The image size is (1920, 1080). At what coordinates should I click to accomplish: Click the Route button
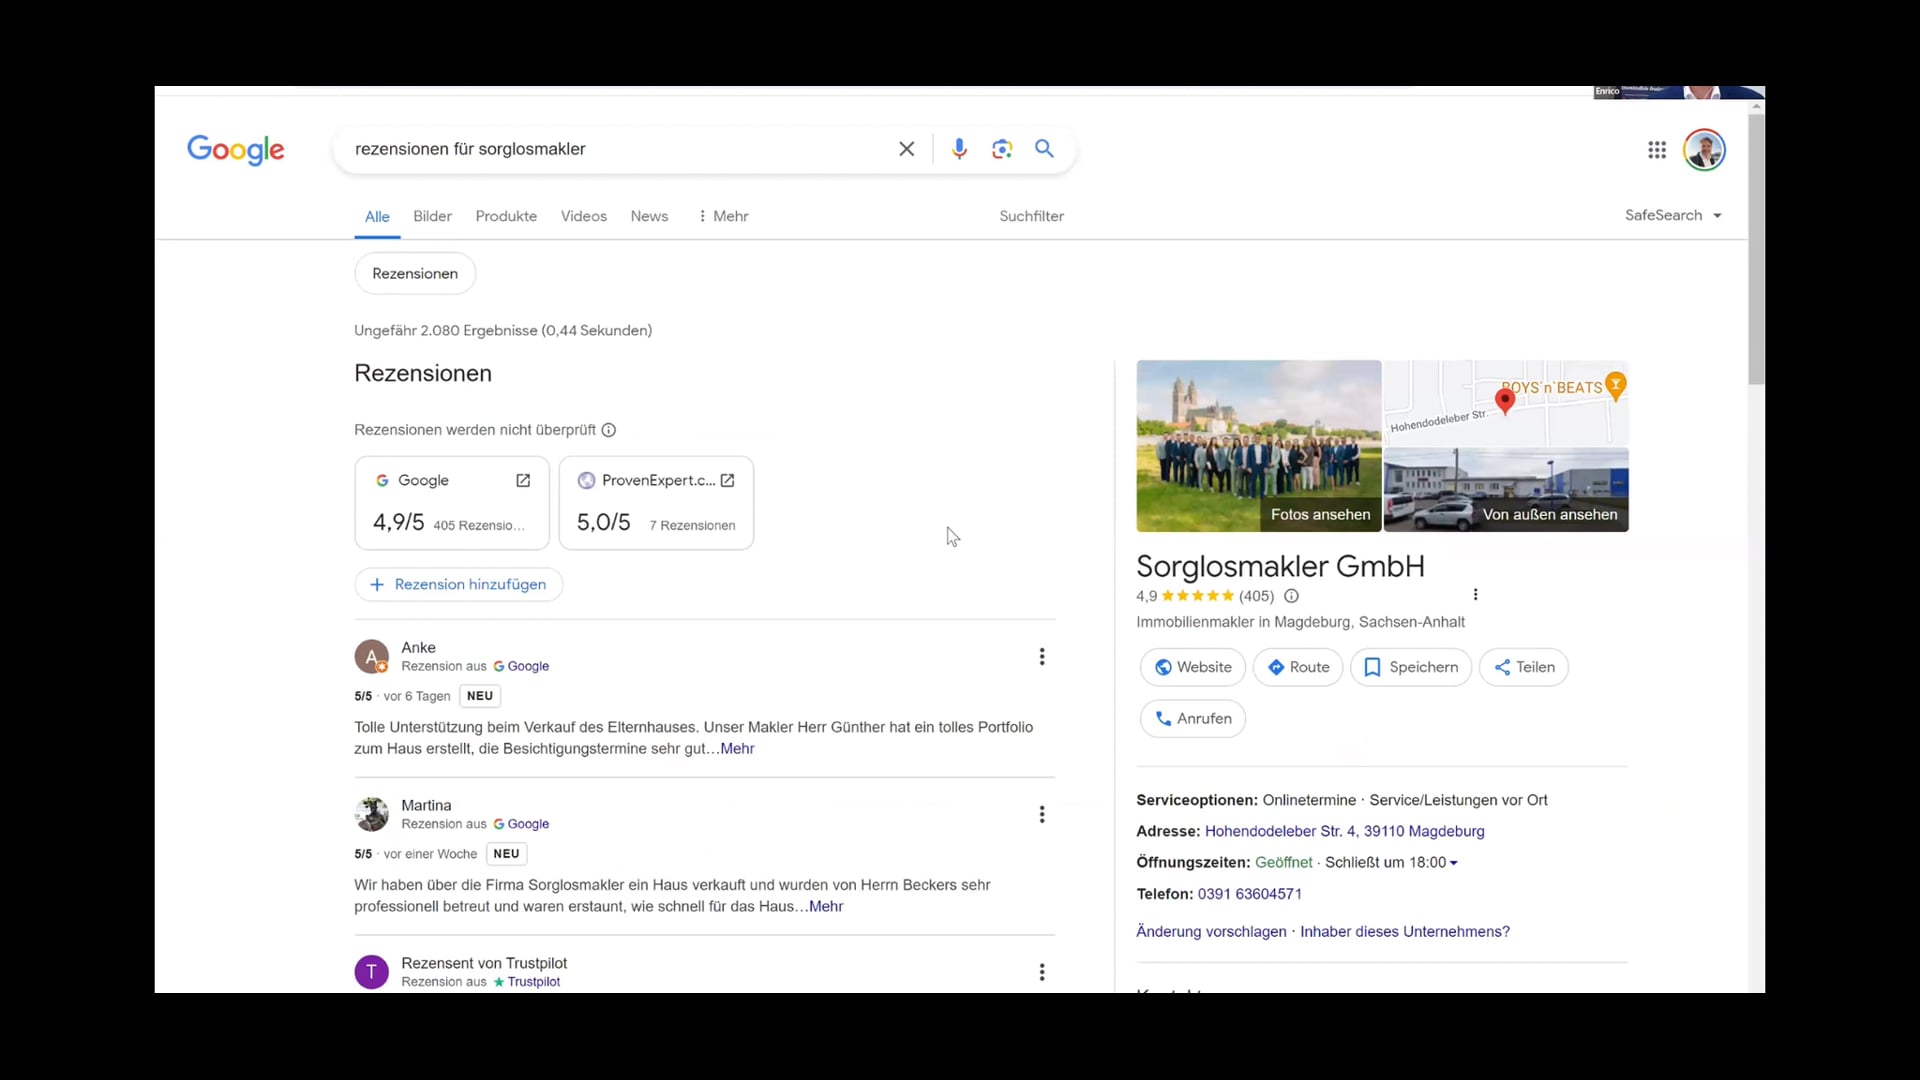pyautogui.click(x=1298, y=667)
